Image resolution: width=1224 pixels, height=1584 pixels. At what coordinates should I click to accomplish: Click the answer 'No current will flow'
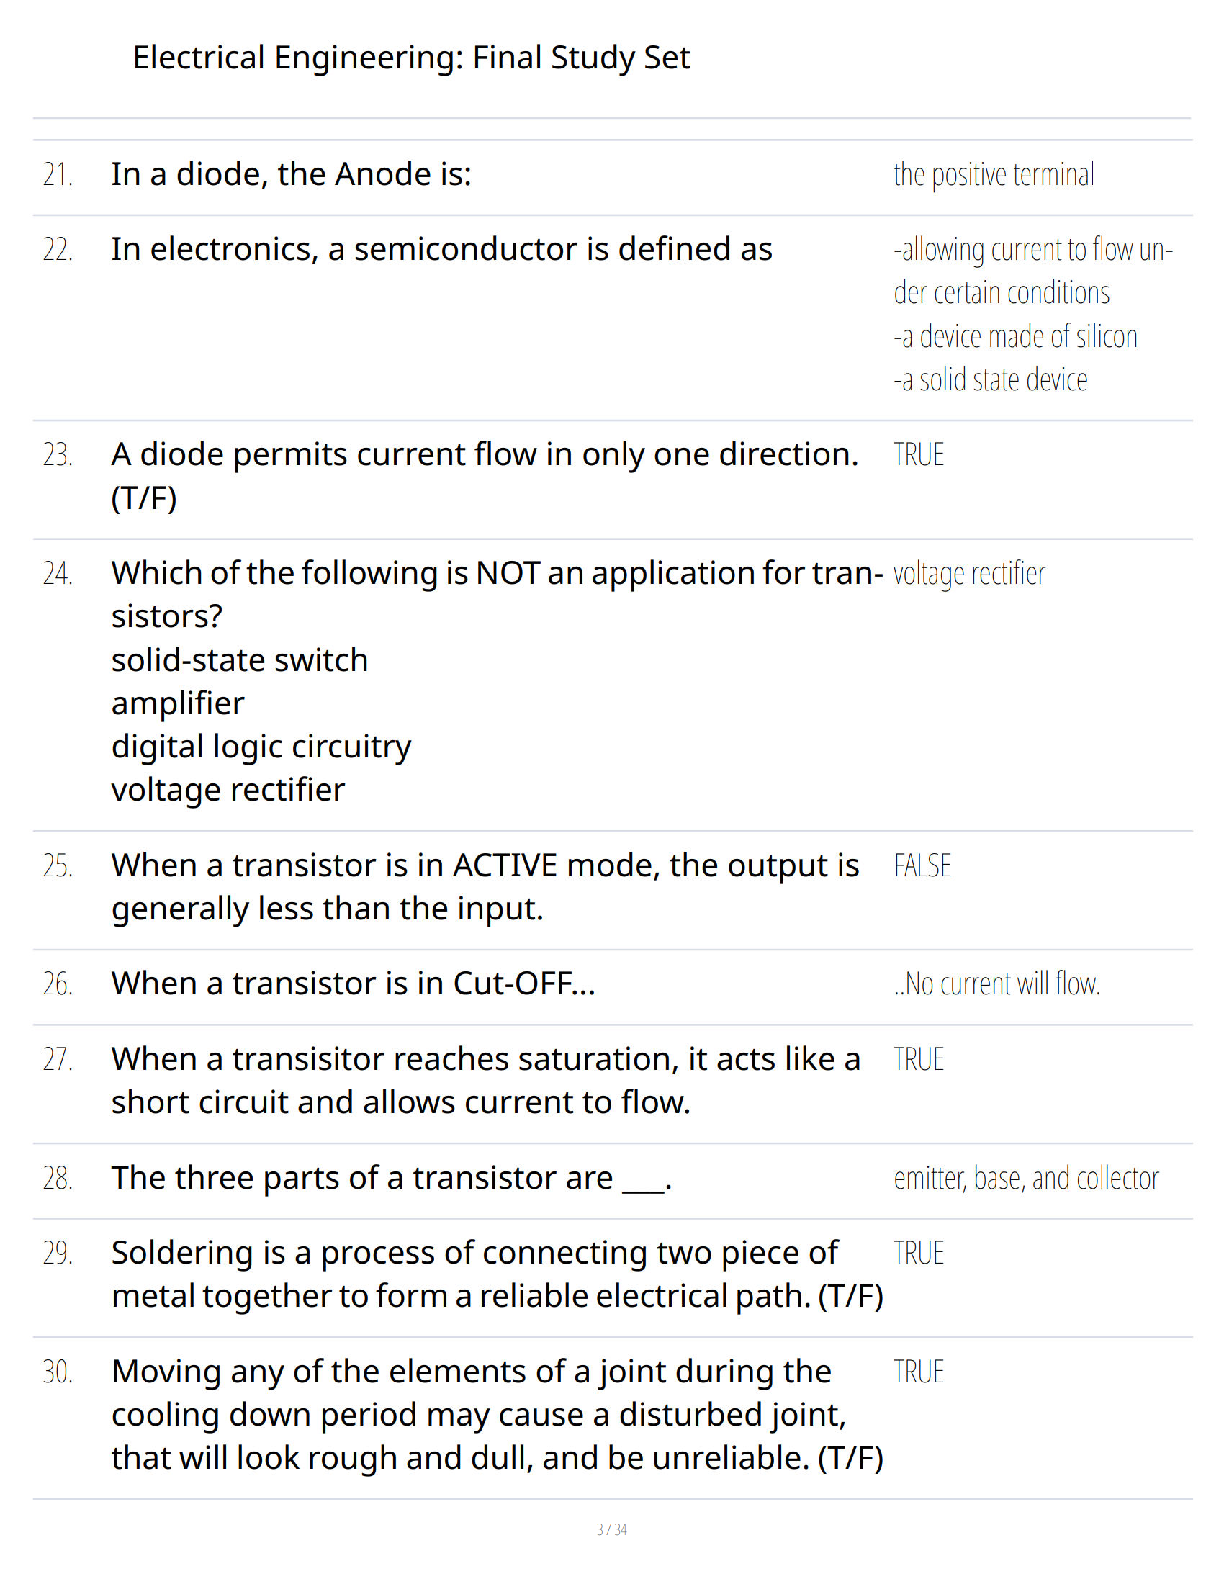(x=997, y=984)
